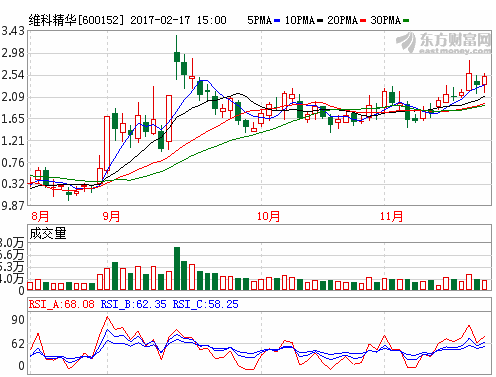The height and width of the screenshot is (377, 496).
Task: Select the 8月 axis label
Action: pyautogui.click(x=40, y=216)
